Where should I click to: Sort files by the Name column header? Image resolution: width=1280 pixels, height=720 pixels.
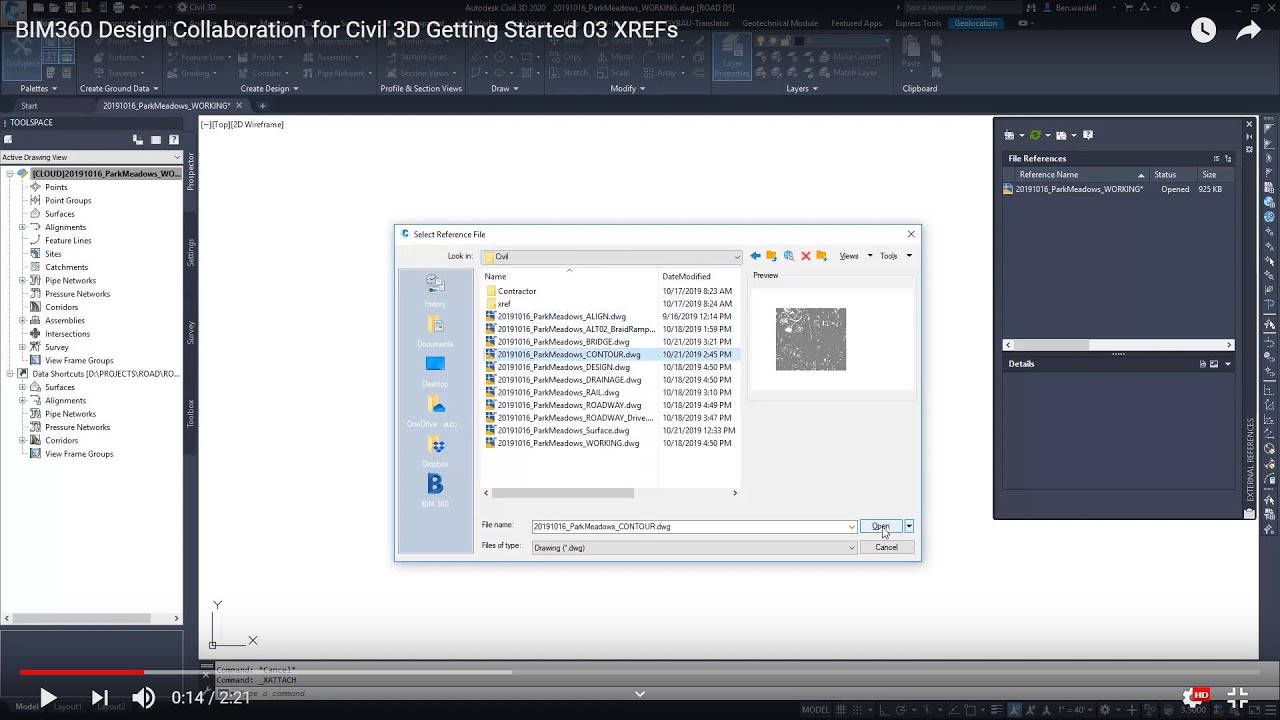tap(570, 276)
